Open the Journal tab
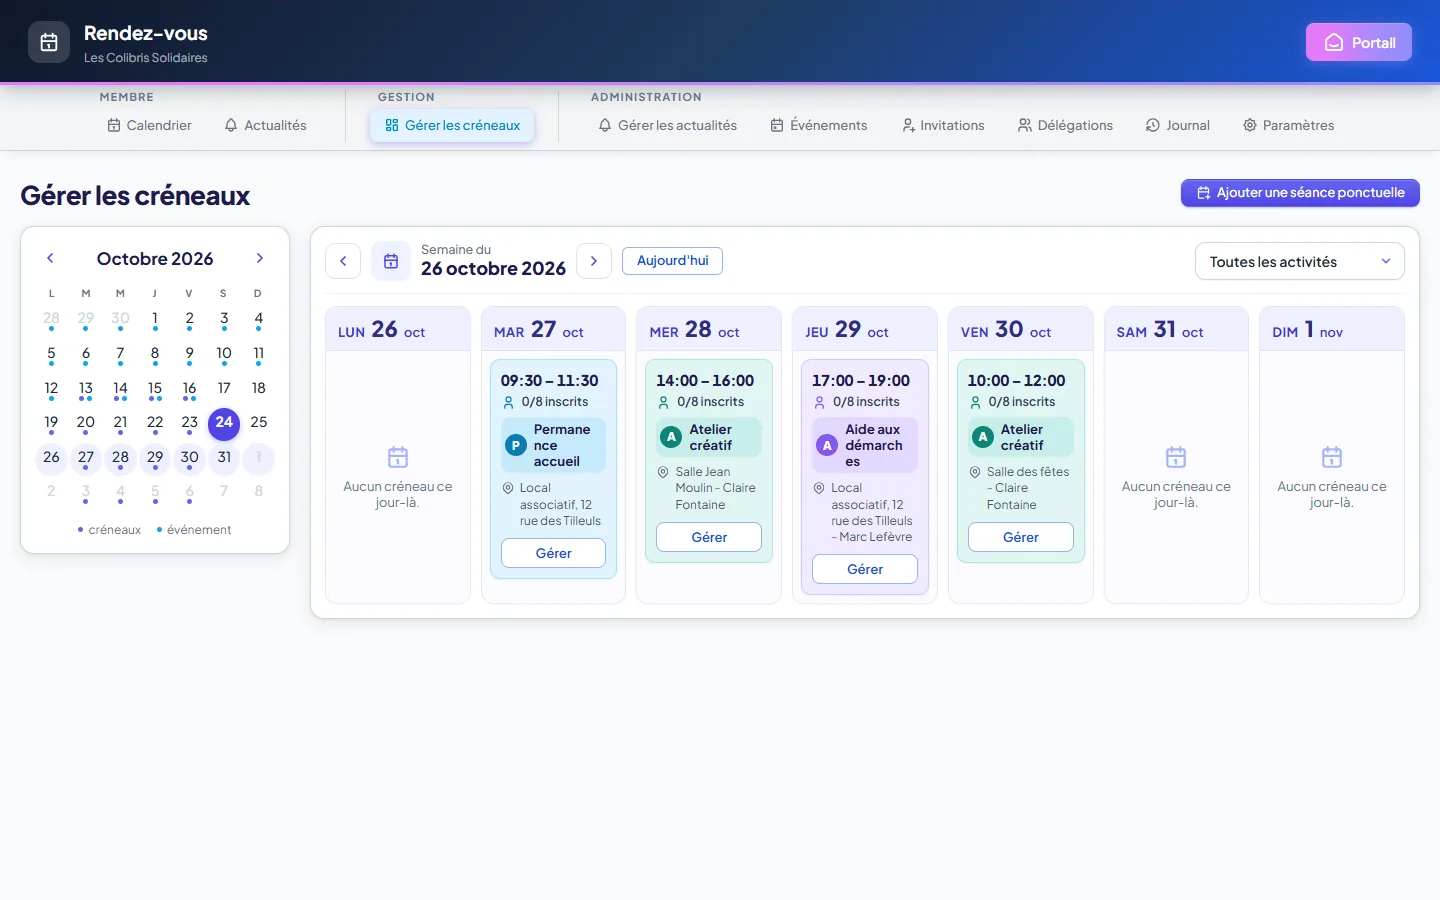This screenshot has width=1440, height=900. pos(1177,125)
